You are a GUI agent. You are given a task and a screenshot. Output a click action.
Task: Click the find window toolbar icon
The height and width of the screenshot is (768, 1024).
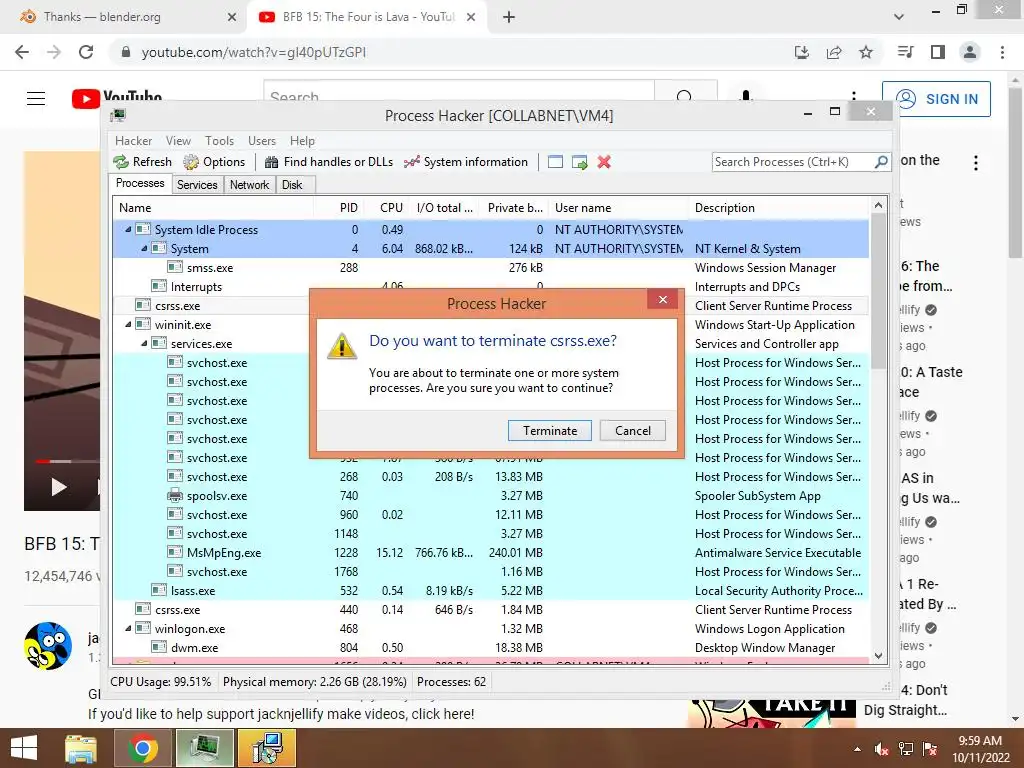tap(555, 162)
